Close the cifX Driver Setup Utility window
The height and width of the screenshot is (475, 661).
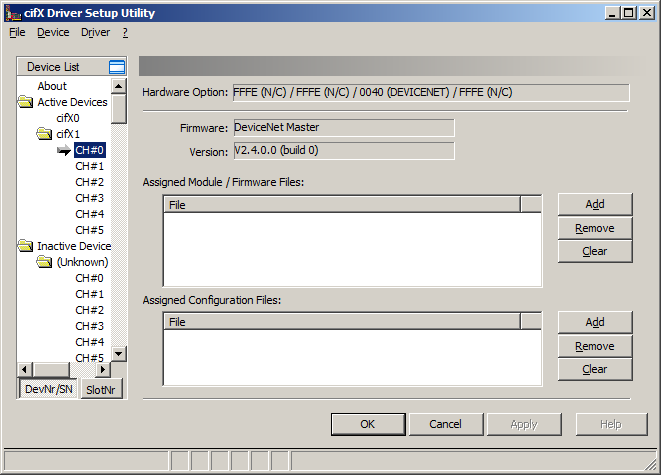click(x=647, y=13)
